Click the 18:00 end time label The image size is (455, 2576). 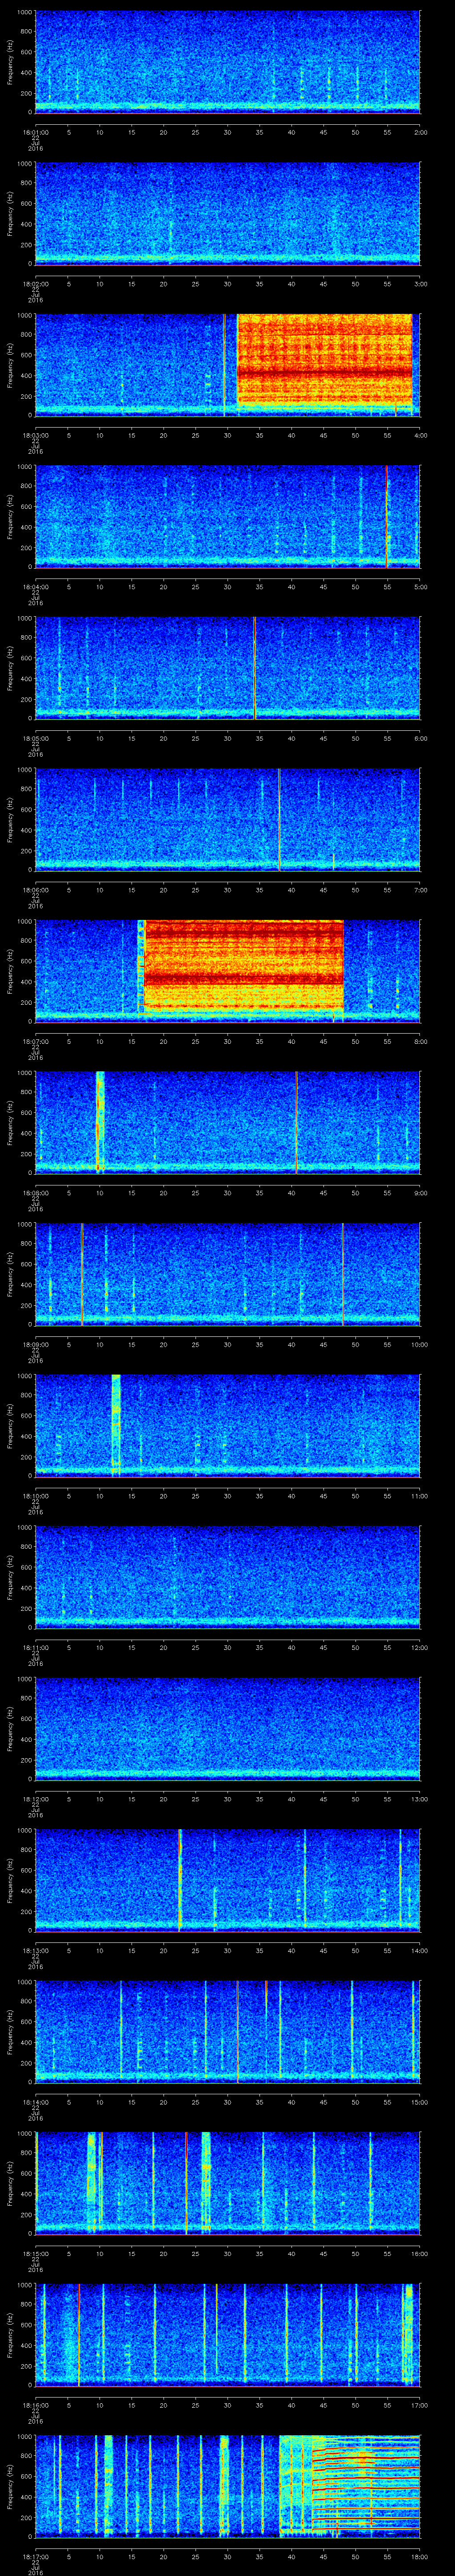(x=420, y=2556)
